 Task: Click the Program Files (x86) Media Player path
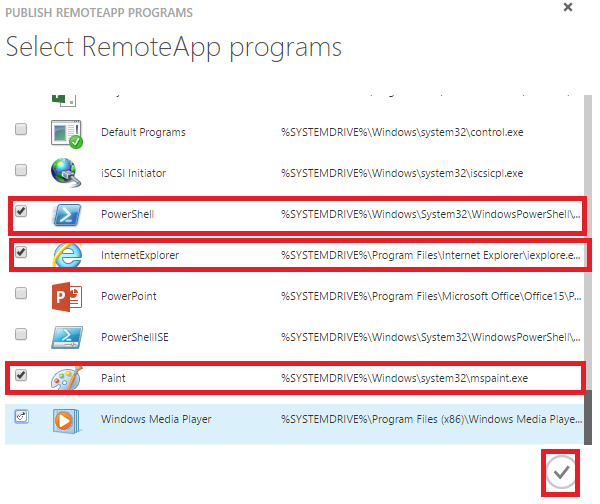tap(432, 419)
